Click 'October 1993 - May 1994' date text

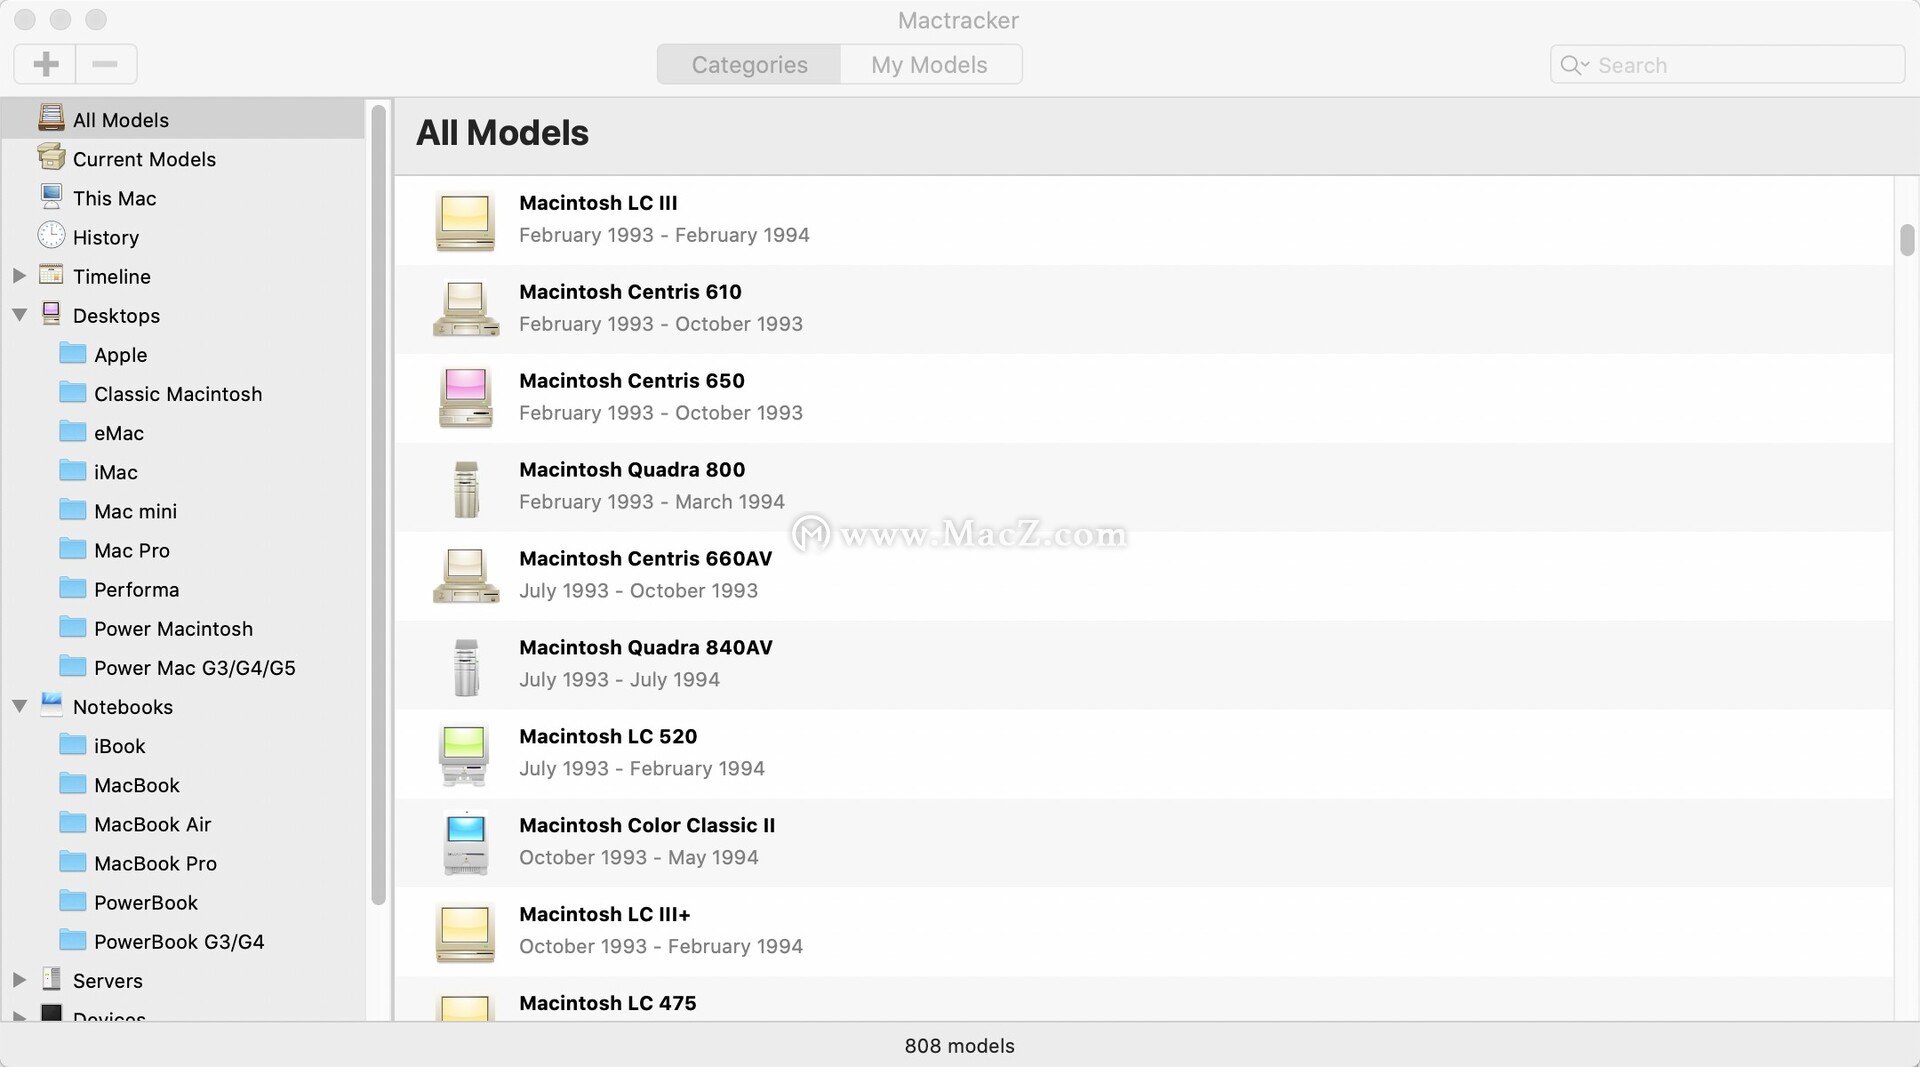click(638, 858)
